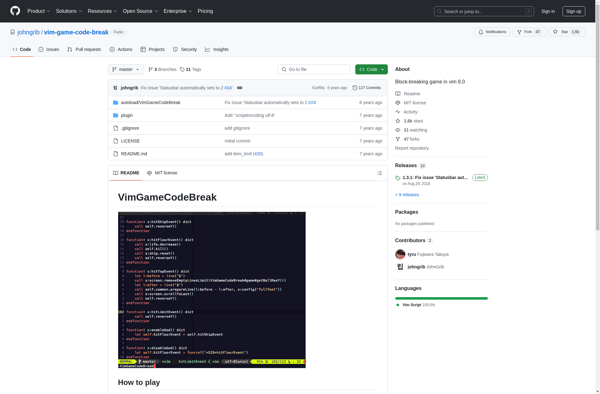Open the GitHub homepage logo
The height and width of the screenshot is (394, 600).
pos(15,11)
